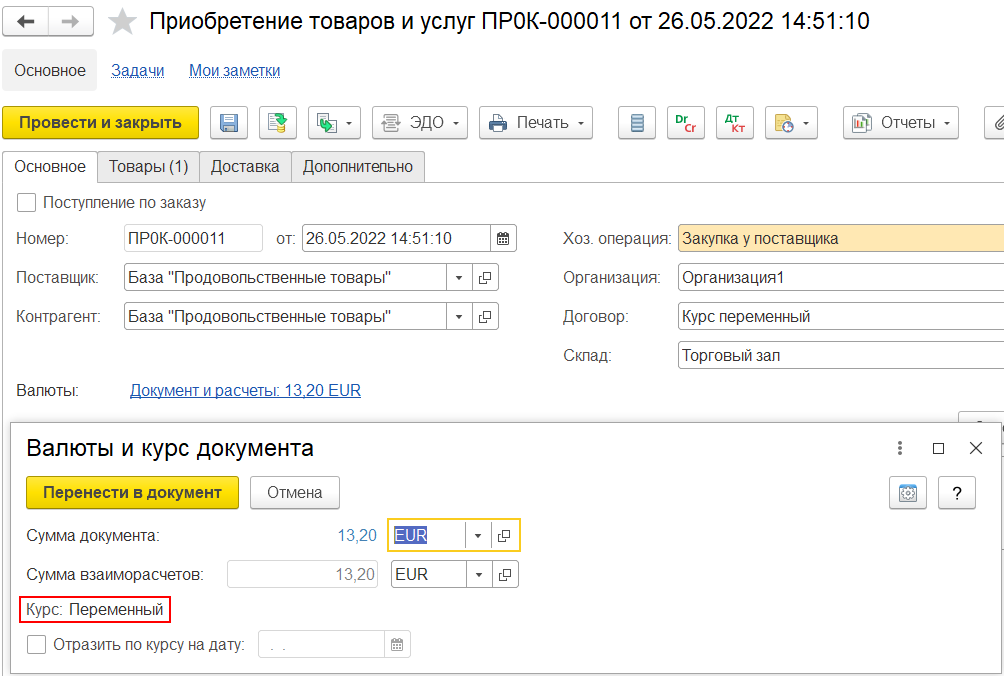Click the Контрагент text field

(x=286, y=317)
